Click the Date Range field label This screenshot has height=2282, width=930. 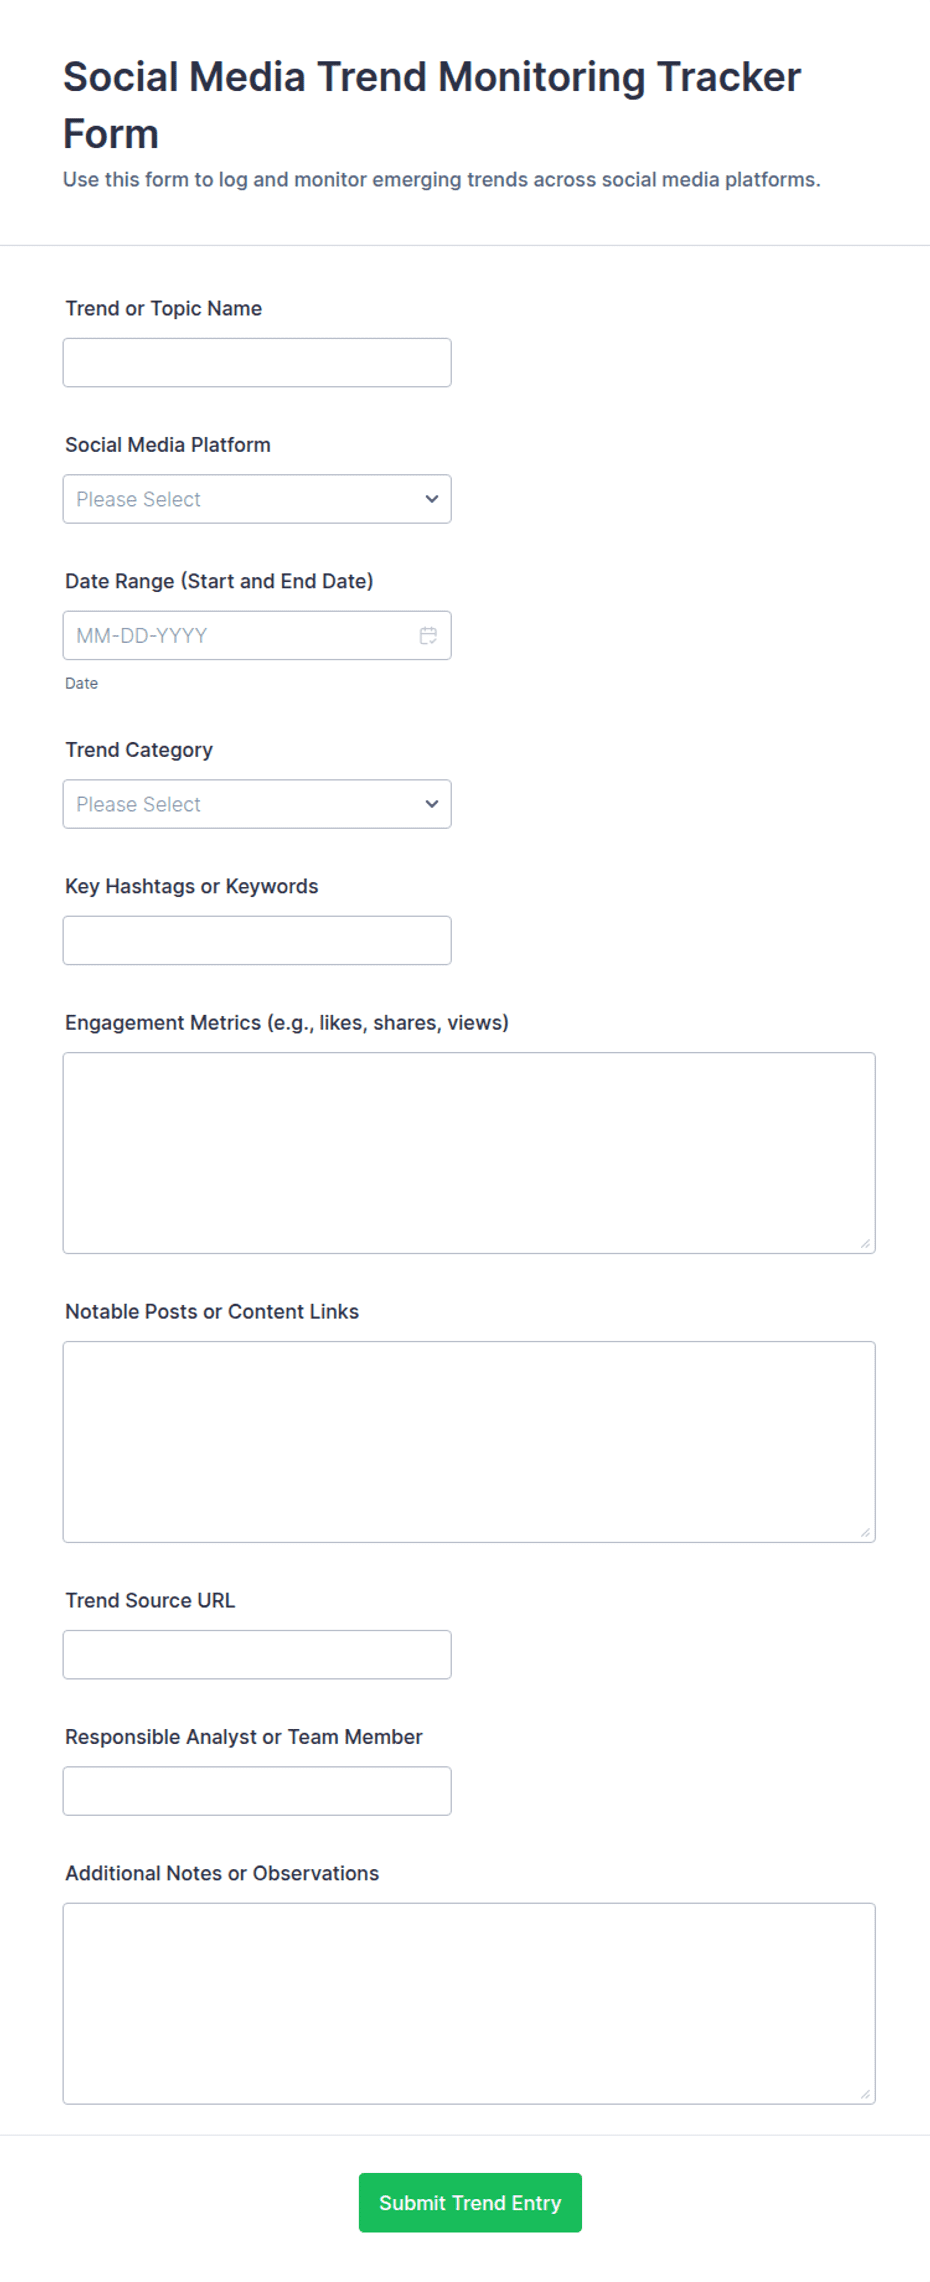coord(219,581)
